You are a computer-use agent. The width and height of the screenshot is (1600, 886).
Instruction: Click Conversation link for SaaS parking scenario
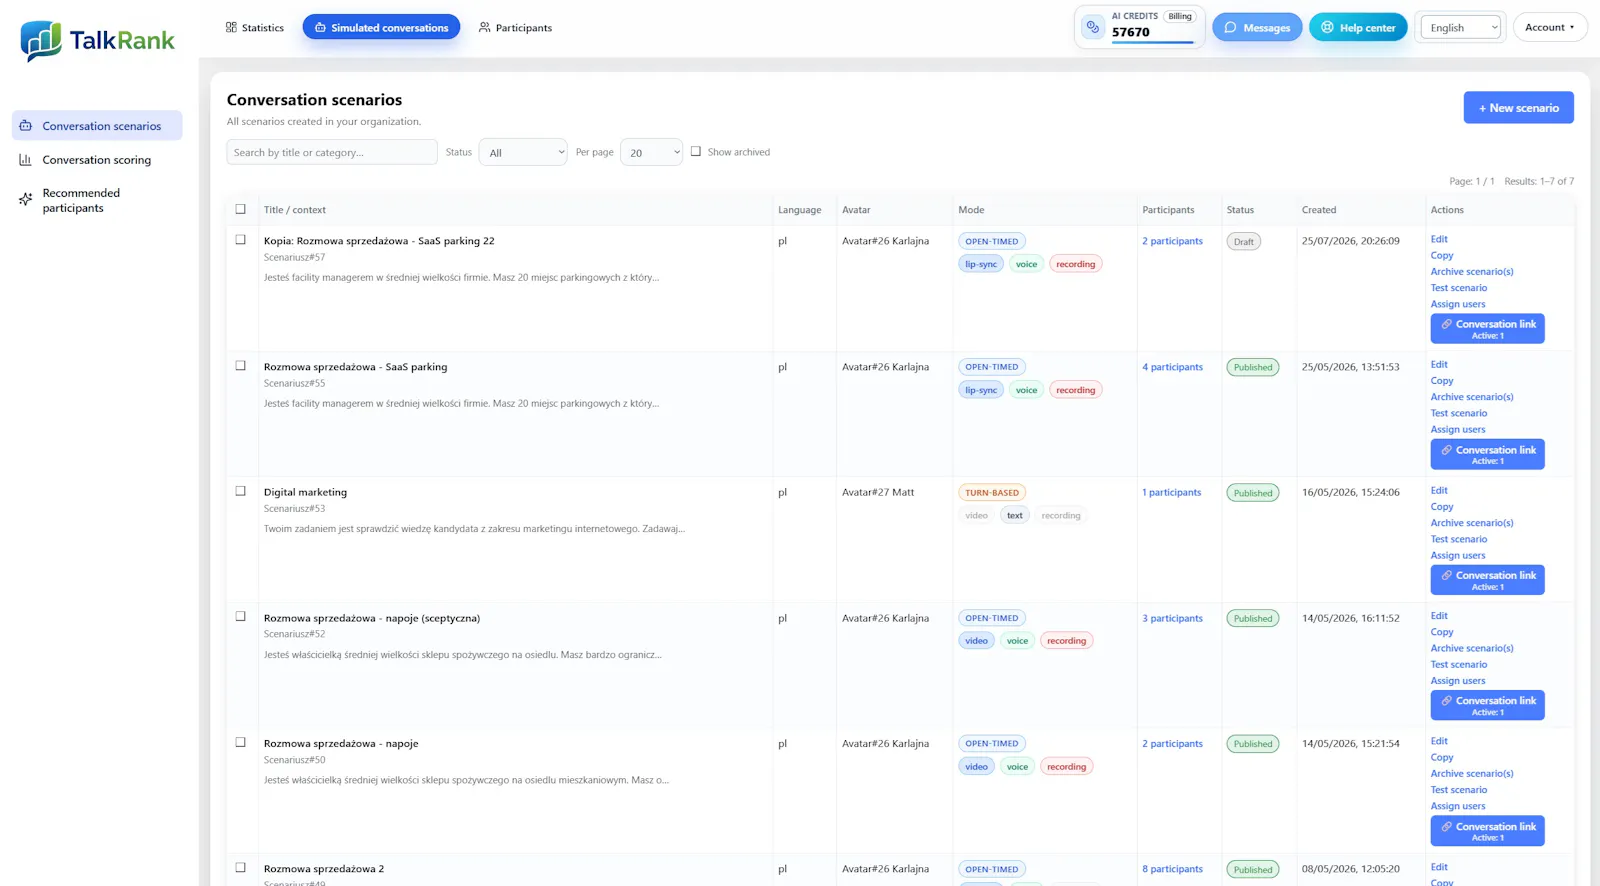[1487, 454]
